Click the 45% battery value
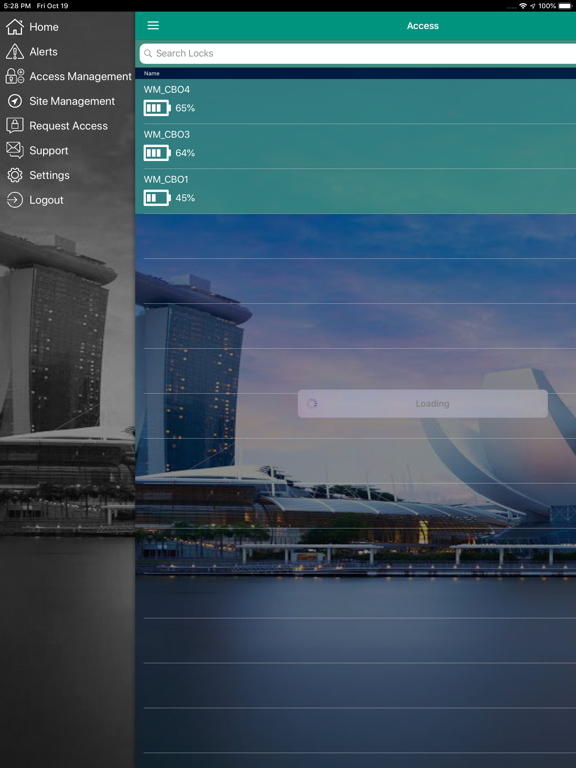The image size is (576, 768). tap(185, 198)
